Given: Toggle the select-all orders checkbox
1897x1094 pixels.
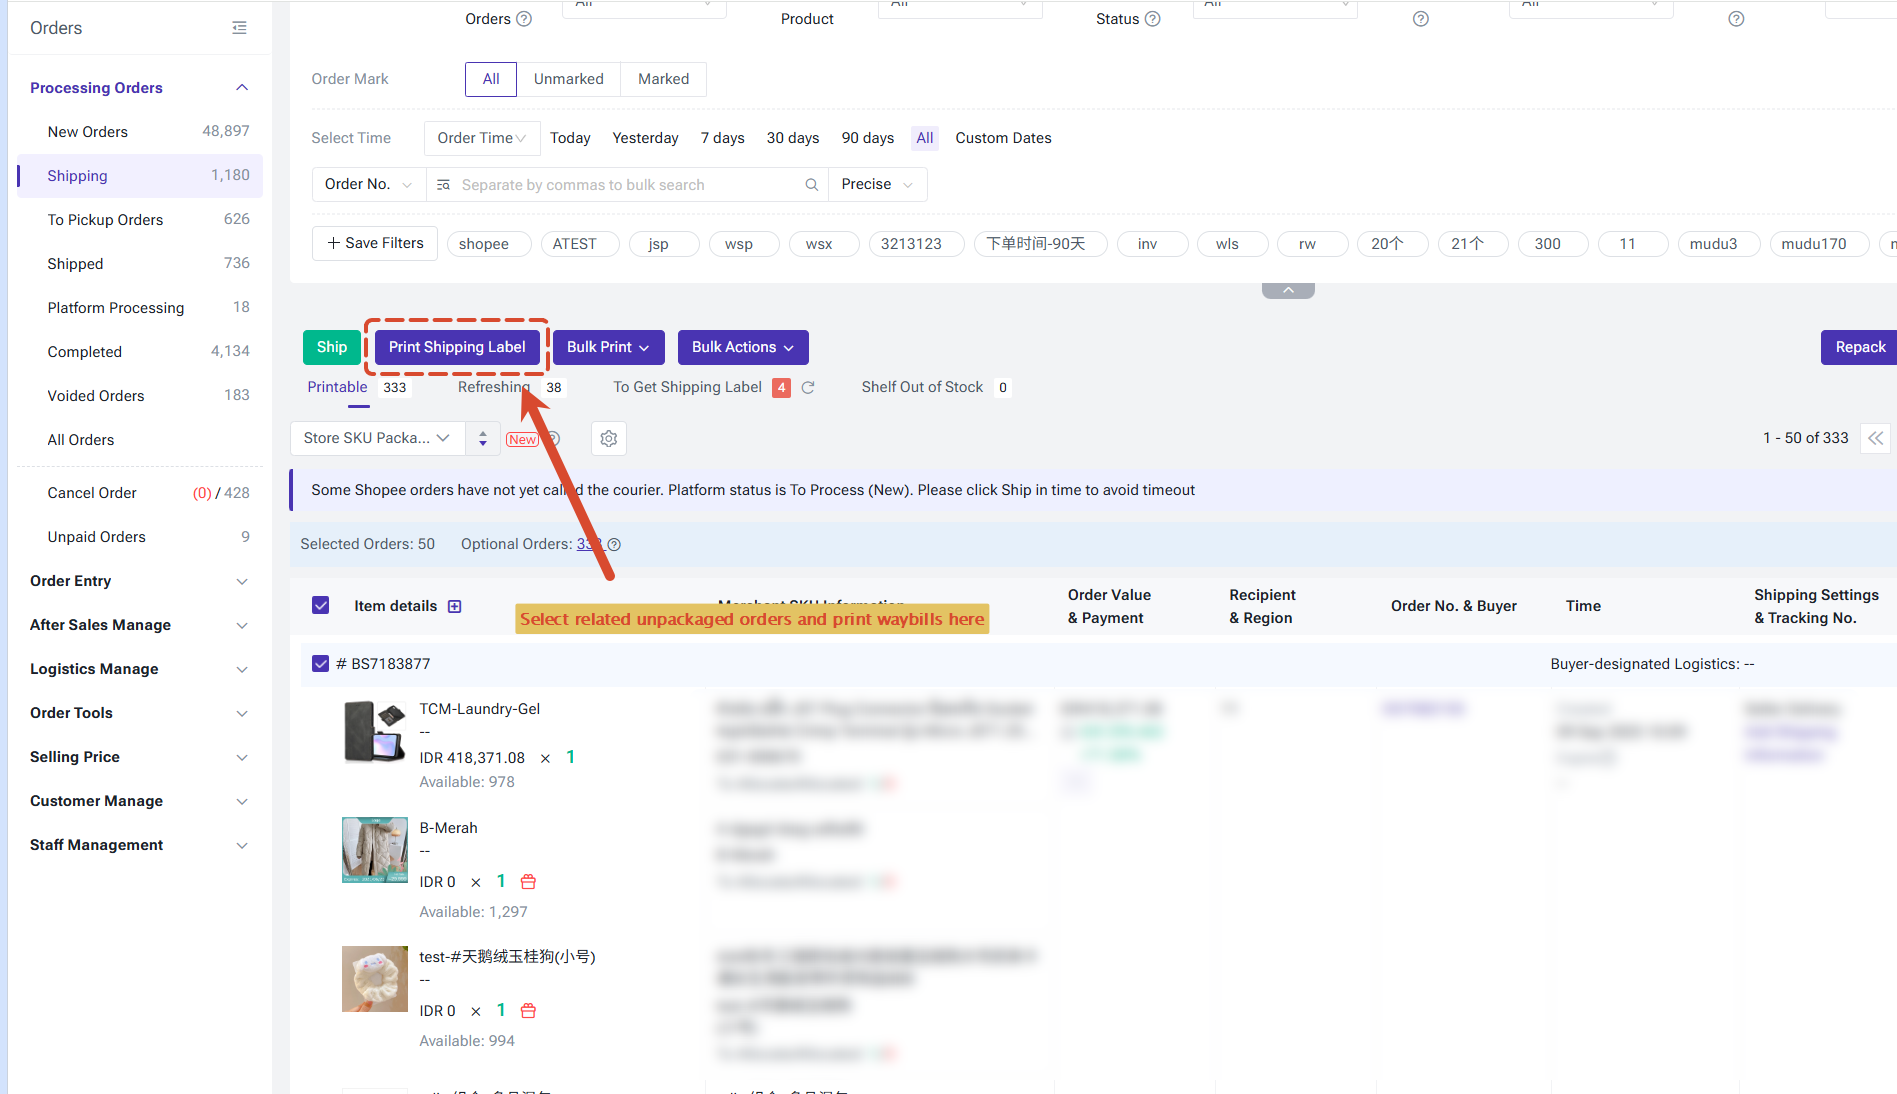Looking at the screenshot, I should (x=321, y=605).
